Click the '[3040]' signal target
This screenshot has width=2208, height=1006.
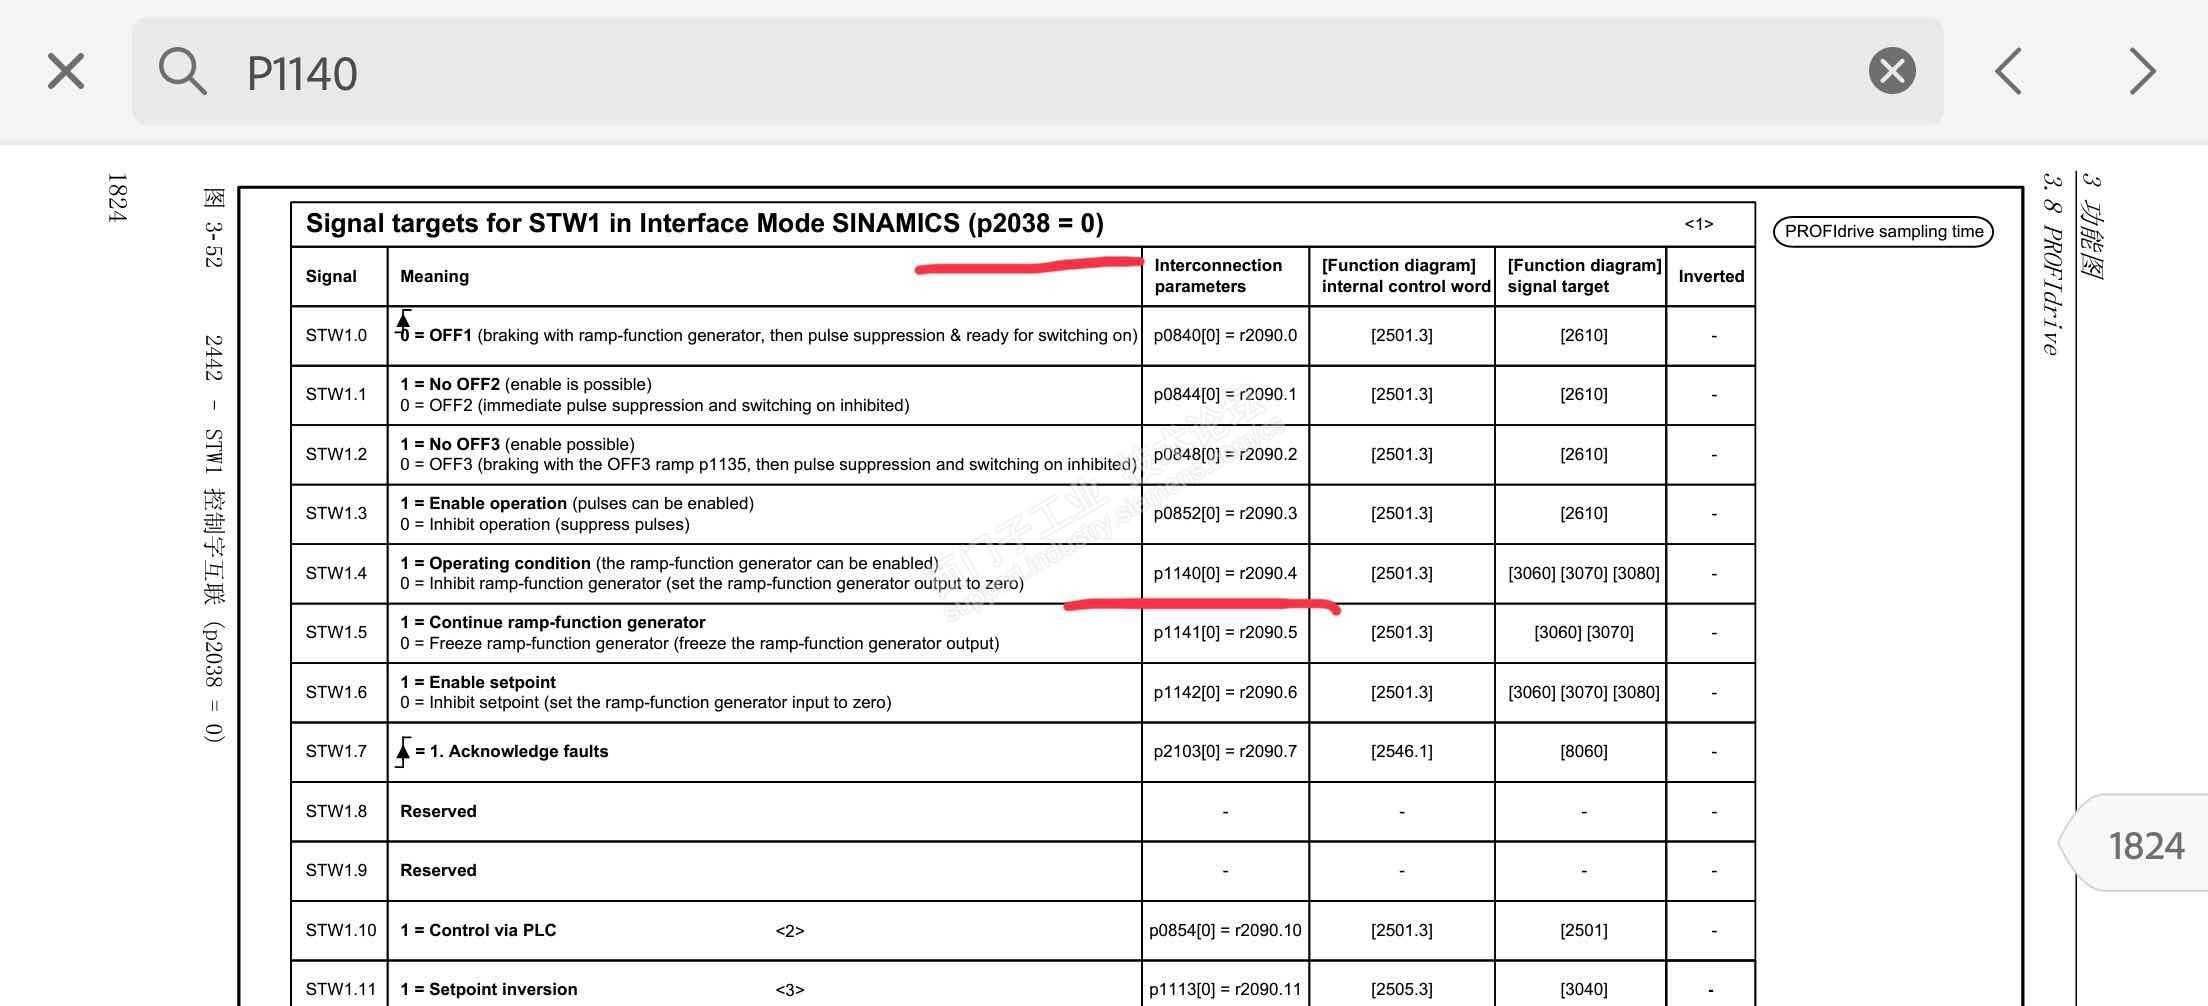pos(1584,989)
